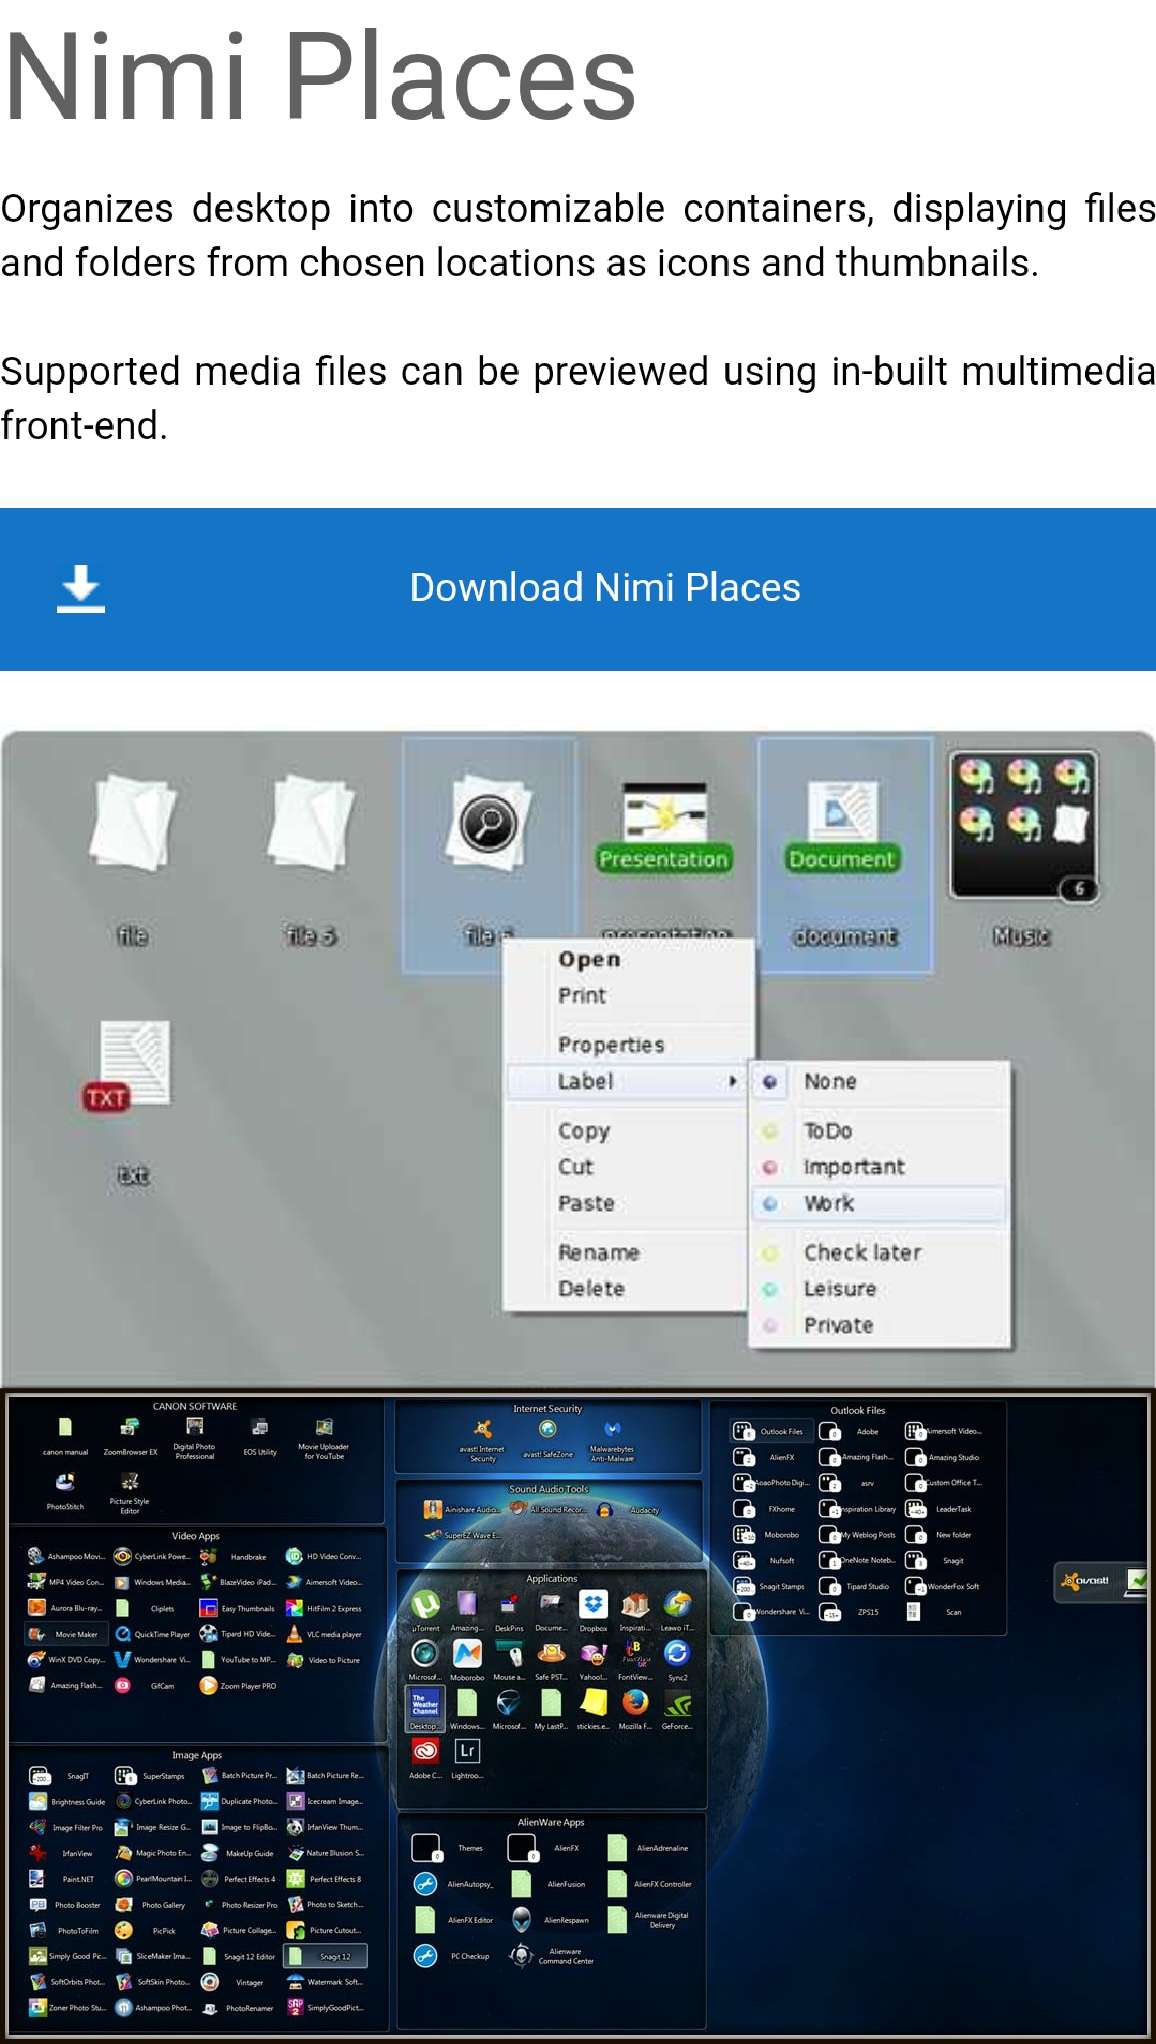The height and width of the screenshot is (2044, 1156).
Task: Click the file icon with magnifier
Action: point(488,823)
